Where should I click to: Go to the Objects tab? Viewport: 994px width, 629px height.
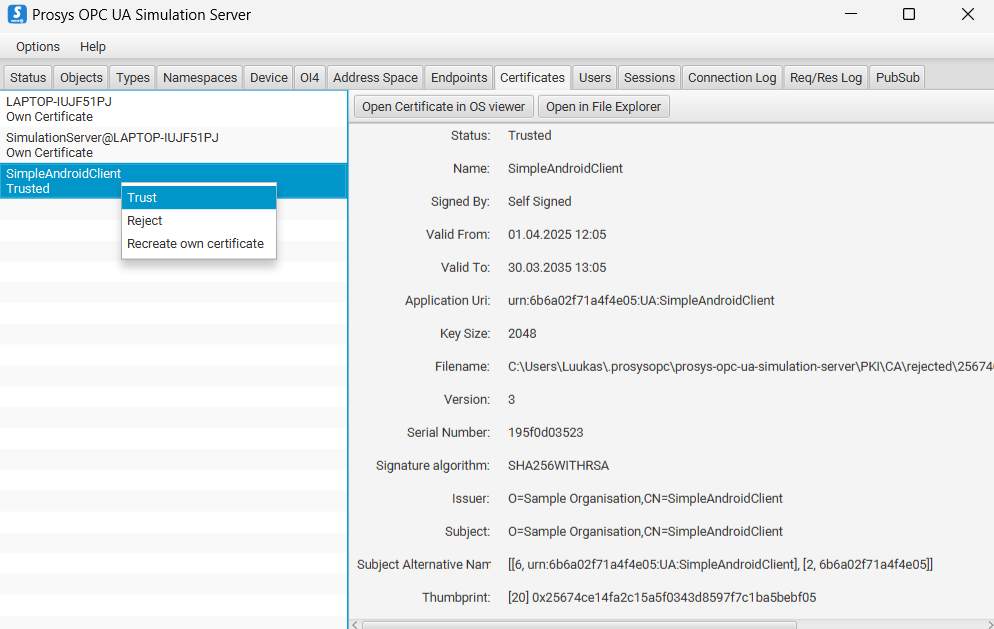(81, 78)
